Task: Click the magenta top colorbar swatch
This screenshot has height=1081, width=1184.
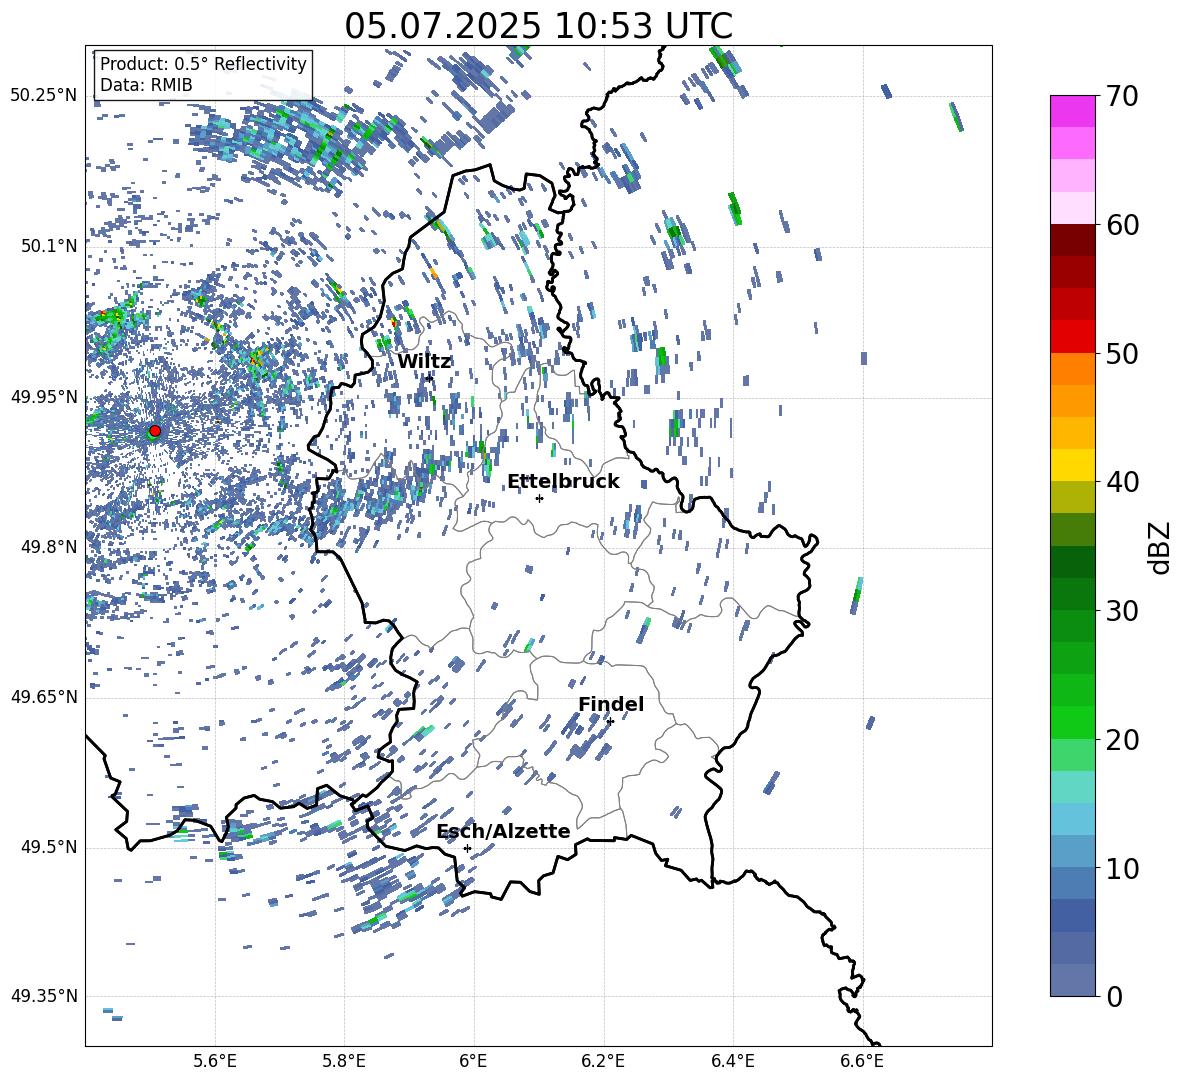Action: (1072, 111)
